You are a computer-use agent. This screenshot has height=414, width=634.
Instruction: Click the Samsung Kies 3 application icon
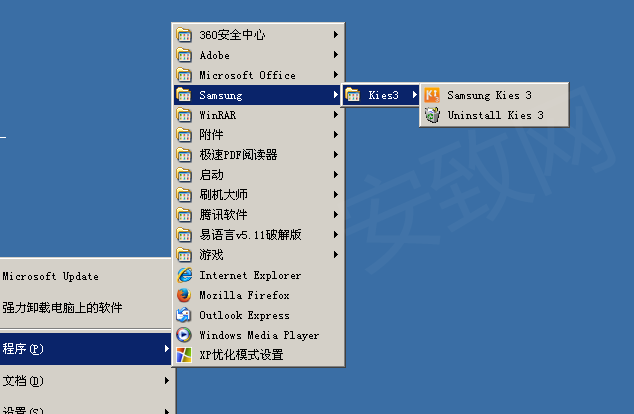point(432,95)
